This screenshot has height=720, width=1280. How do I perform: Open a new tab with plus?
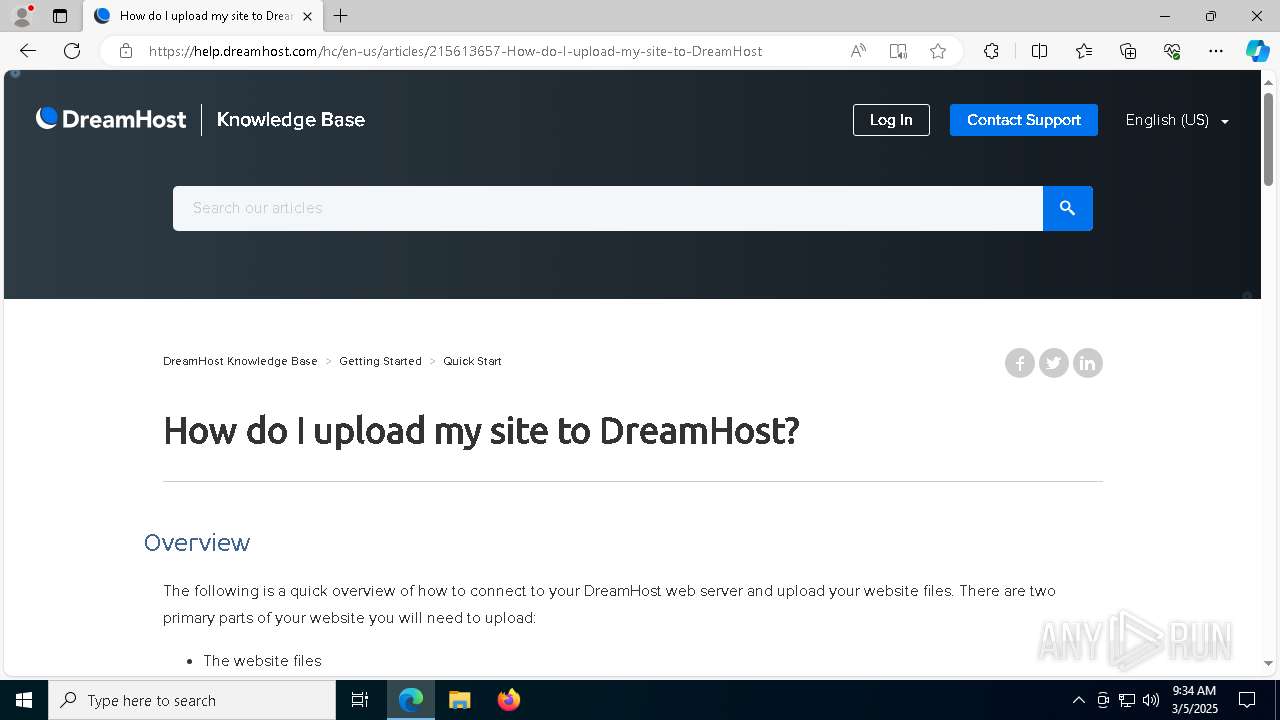pyautogui.click(x=341, y=16)
